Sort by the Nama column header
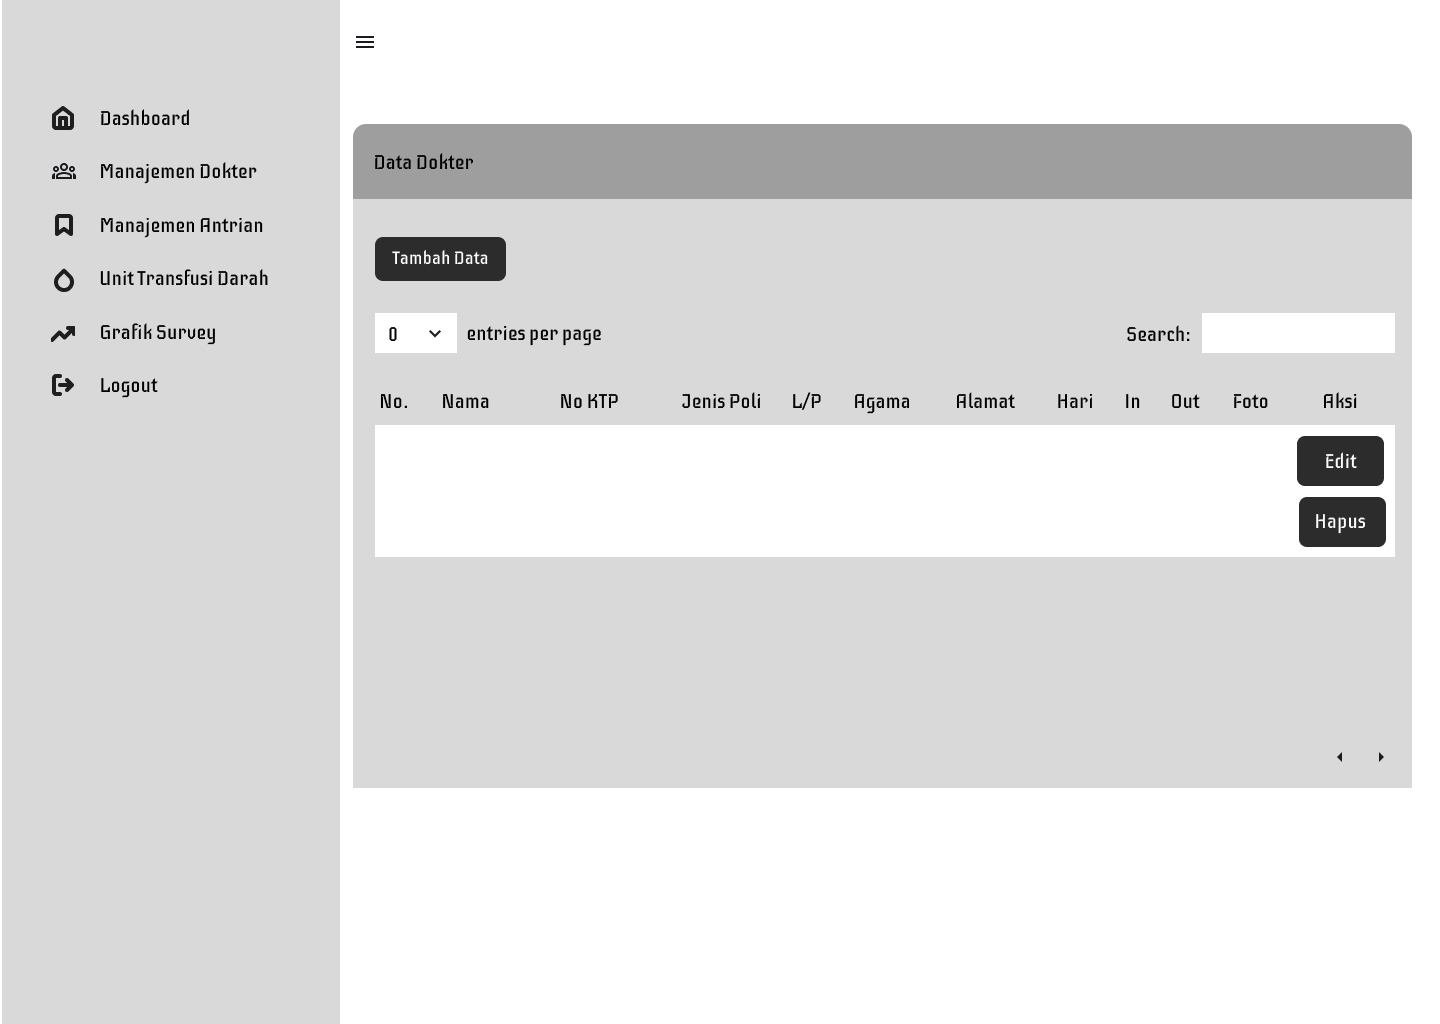The width and height of the screenshot is (1440, 1024). (x=465, y=401)
